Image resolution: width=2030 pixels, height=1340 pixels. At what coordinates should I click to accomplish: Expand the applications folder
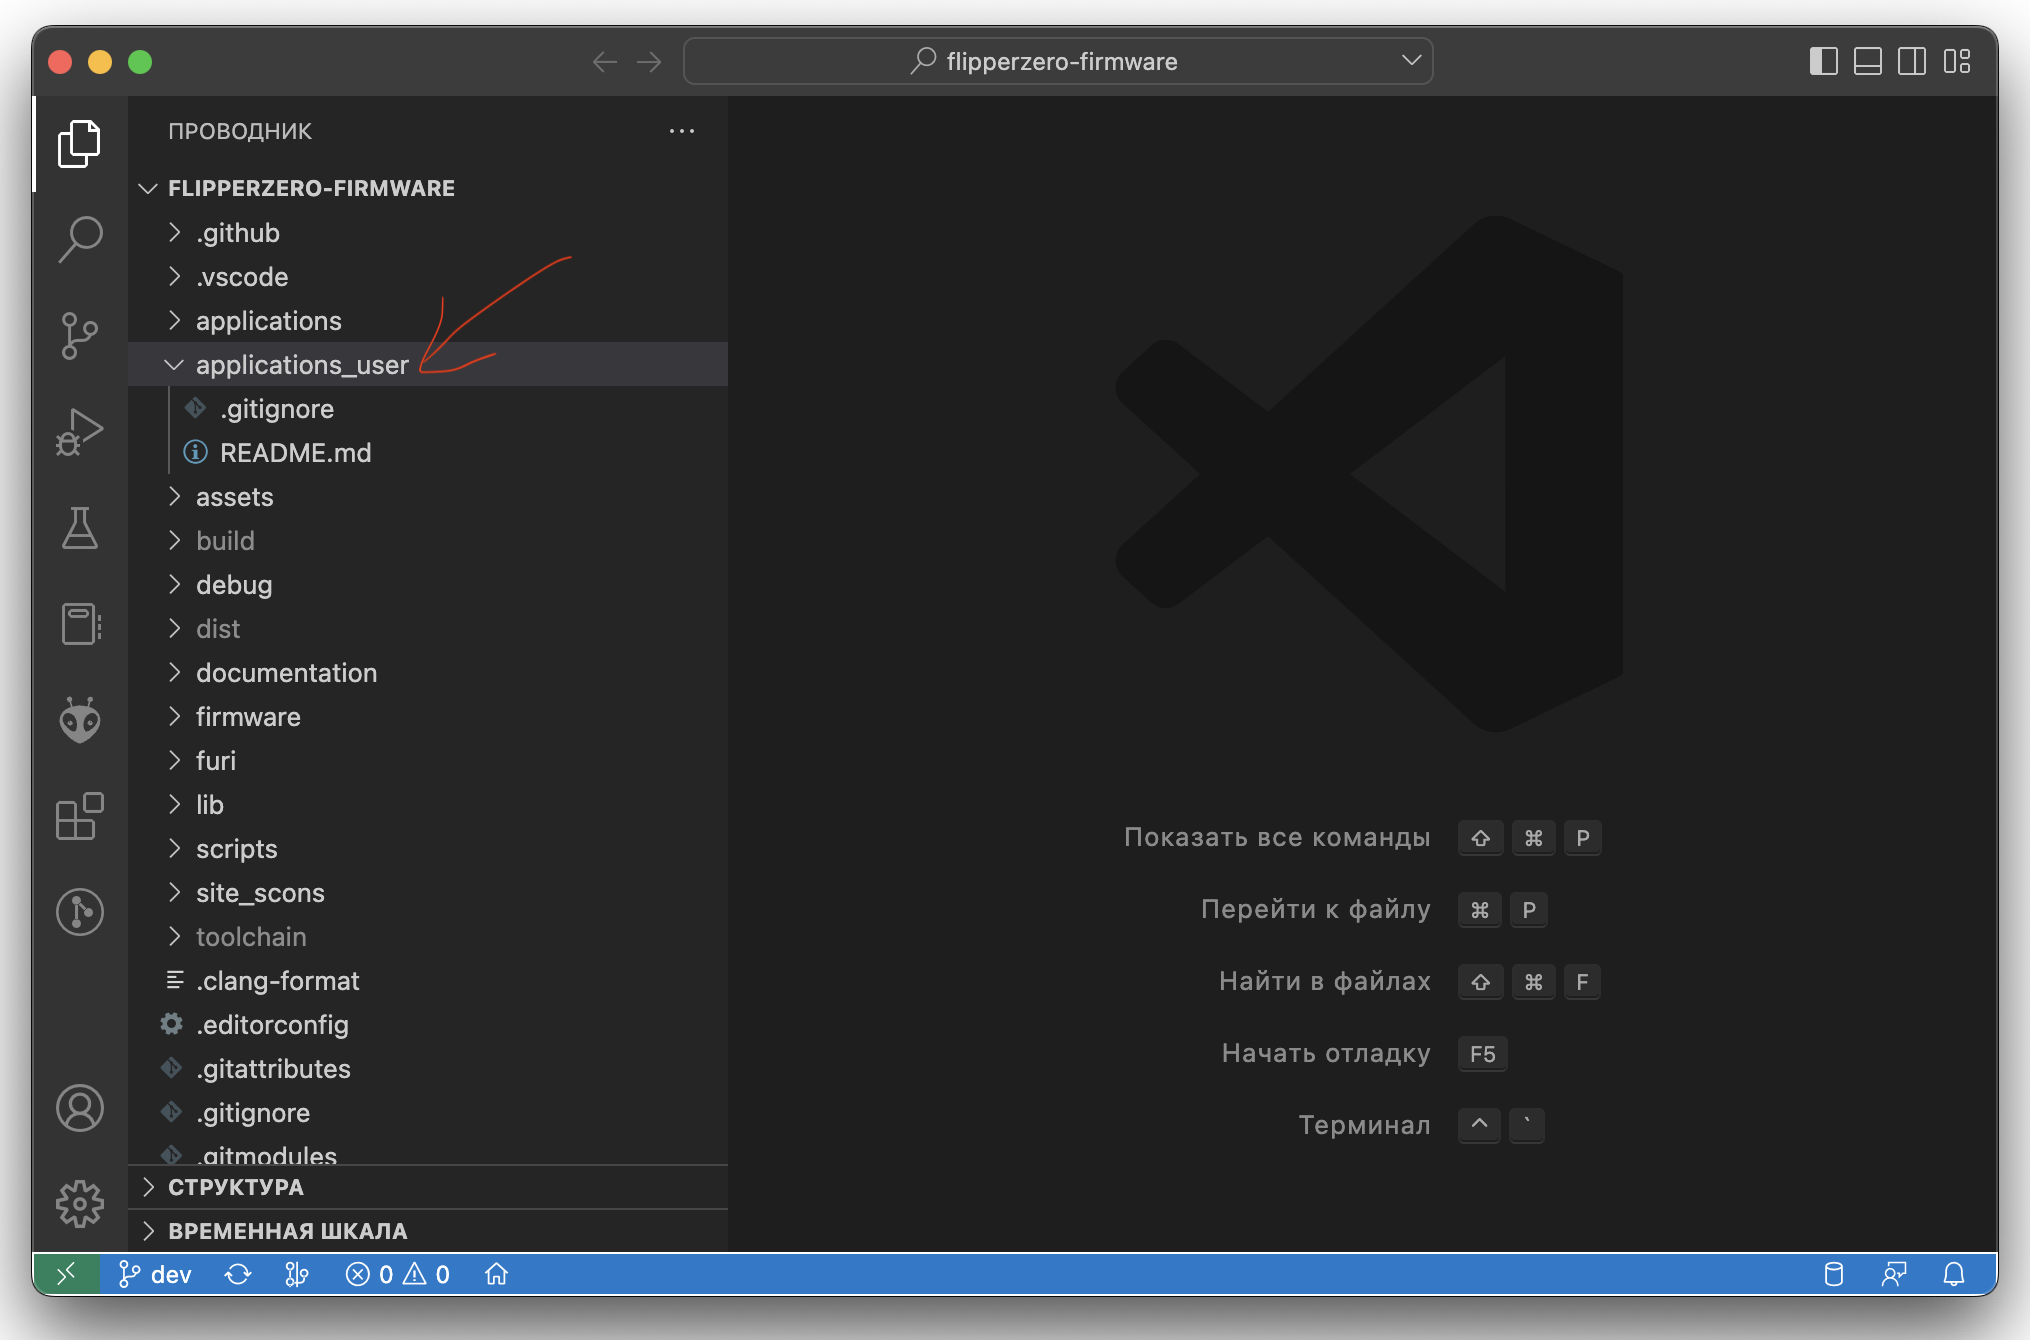coord(428,320)
